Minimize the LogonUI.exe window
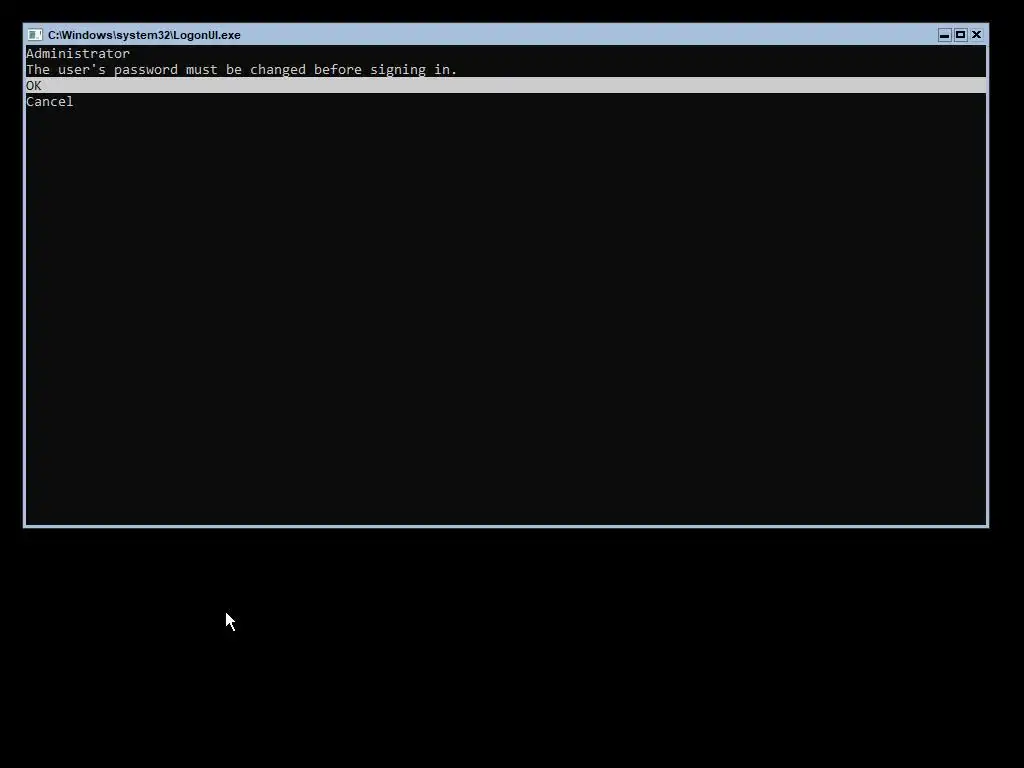 (x=944, y=35)
